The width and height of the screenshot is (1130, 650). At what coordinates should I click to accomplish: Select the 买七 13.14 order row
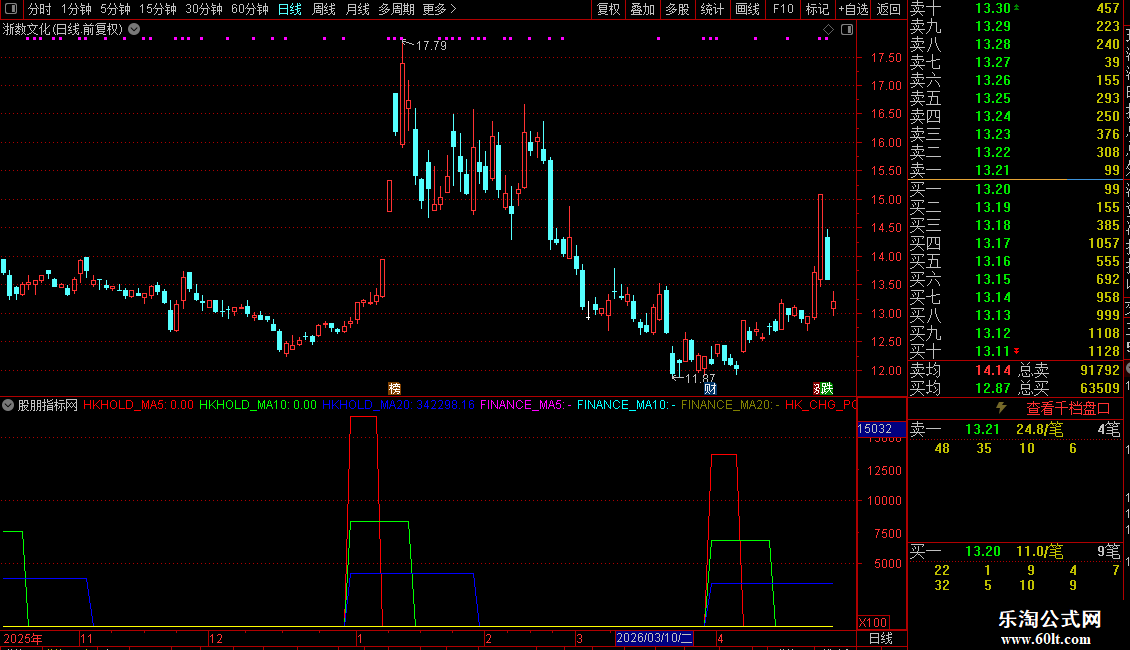click(x=1015, y=298)
